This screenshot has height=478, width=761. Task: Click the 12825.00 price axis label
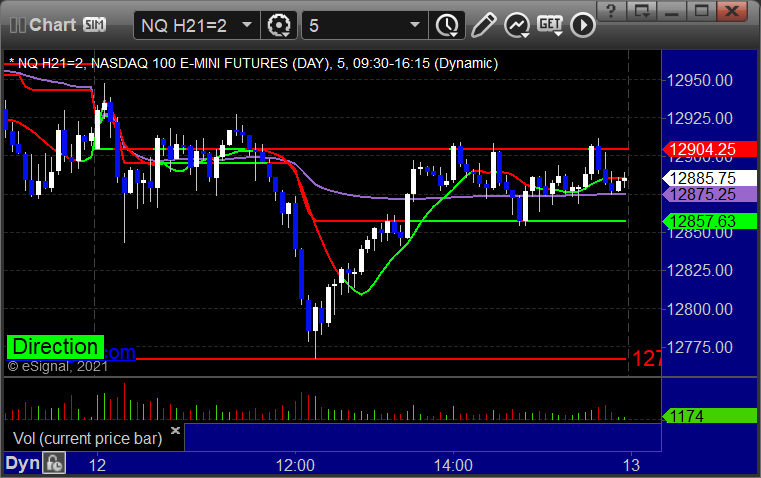pyautogui.click(x=700, y=270)
